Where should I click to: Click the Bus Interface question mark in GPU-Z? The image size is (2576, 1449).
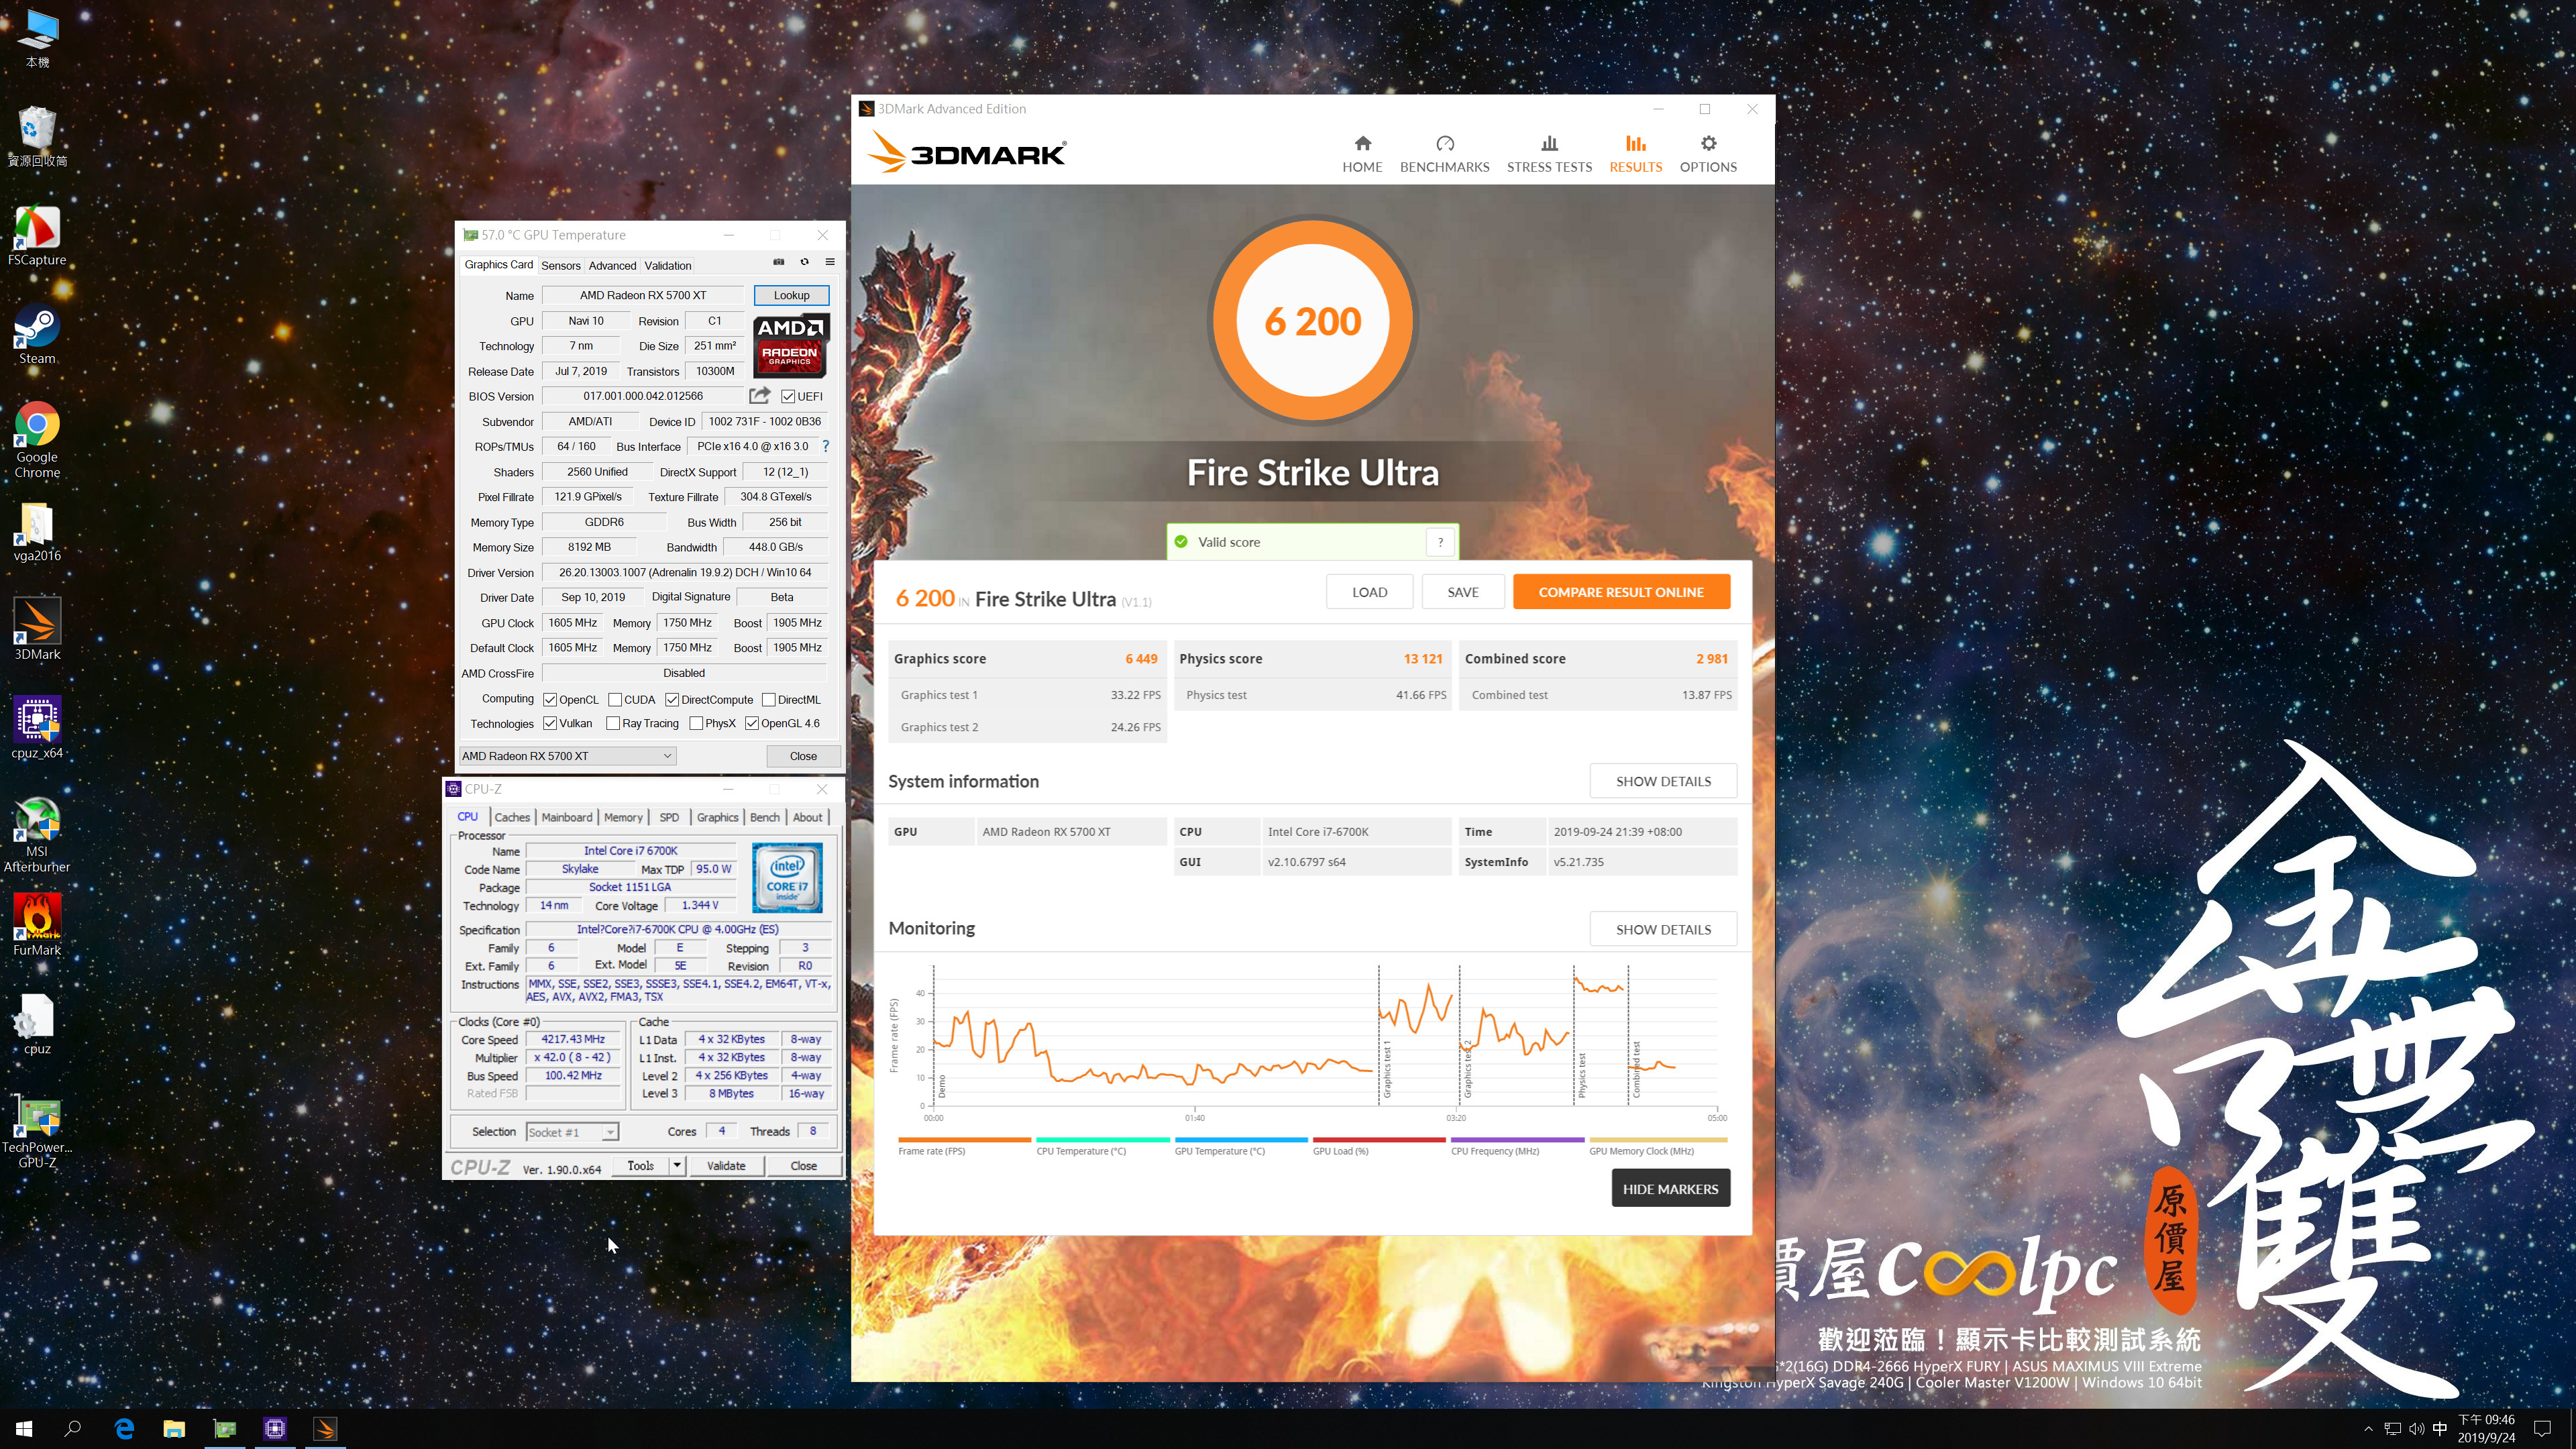point(825,446)
